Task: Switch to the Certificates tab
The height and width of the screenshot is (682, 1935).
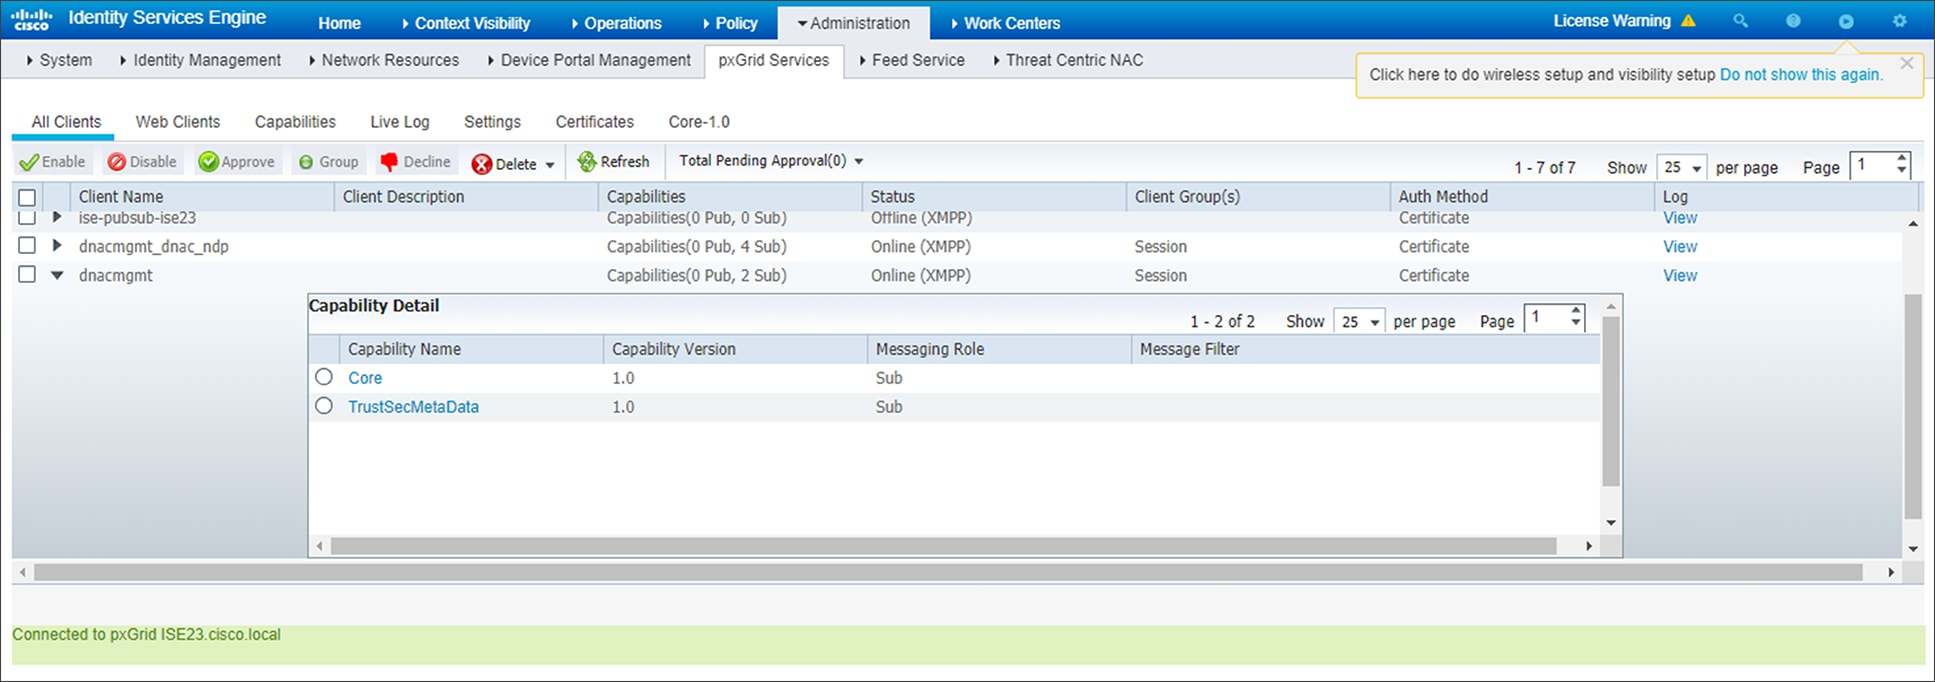Action: coord(595,122)
